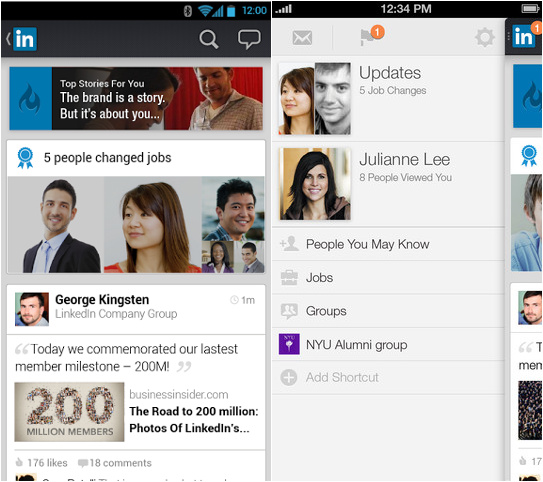Open George Kingsten's name link
543x482 pixels.
[102, 300]
